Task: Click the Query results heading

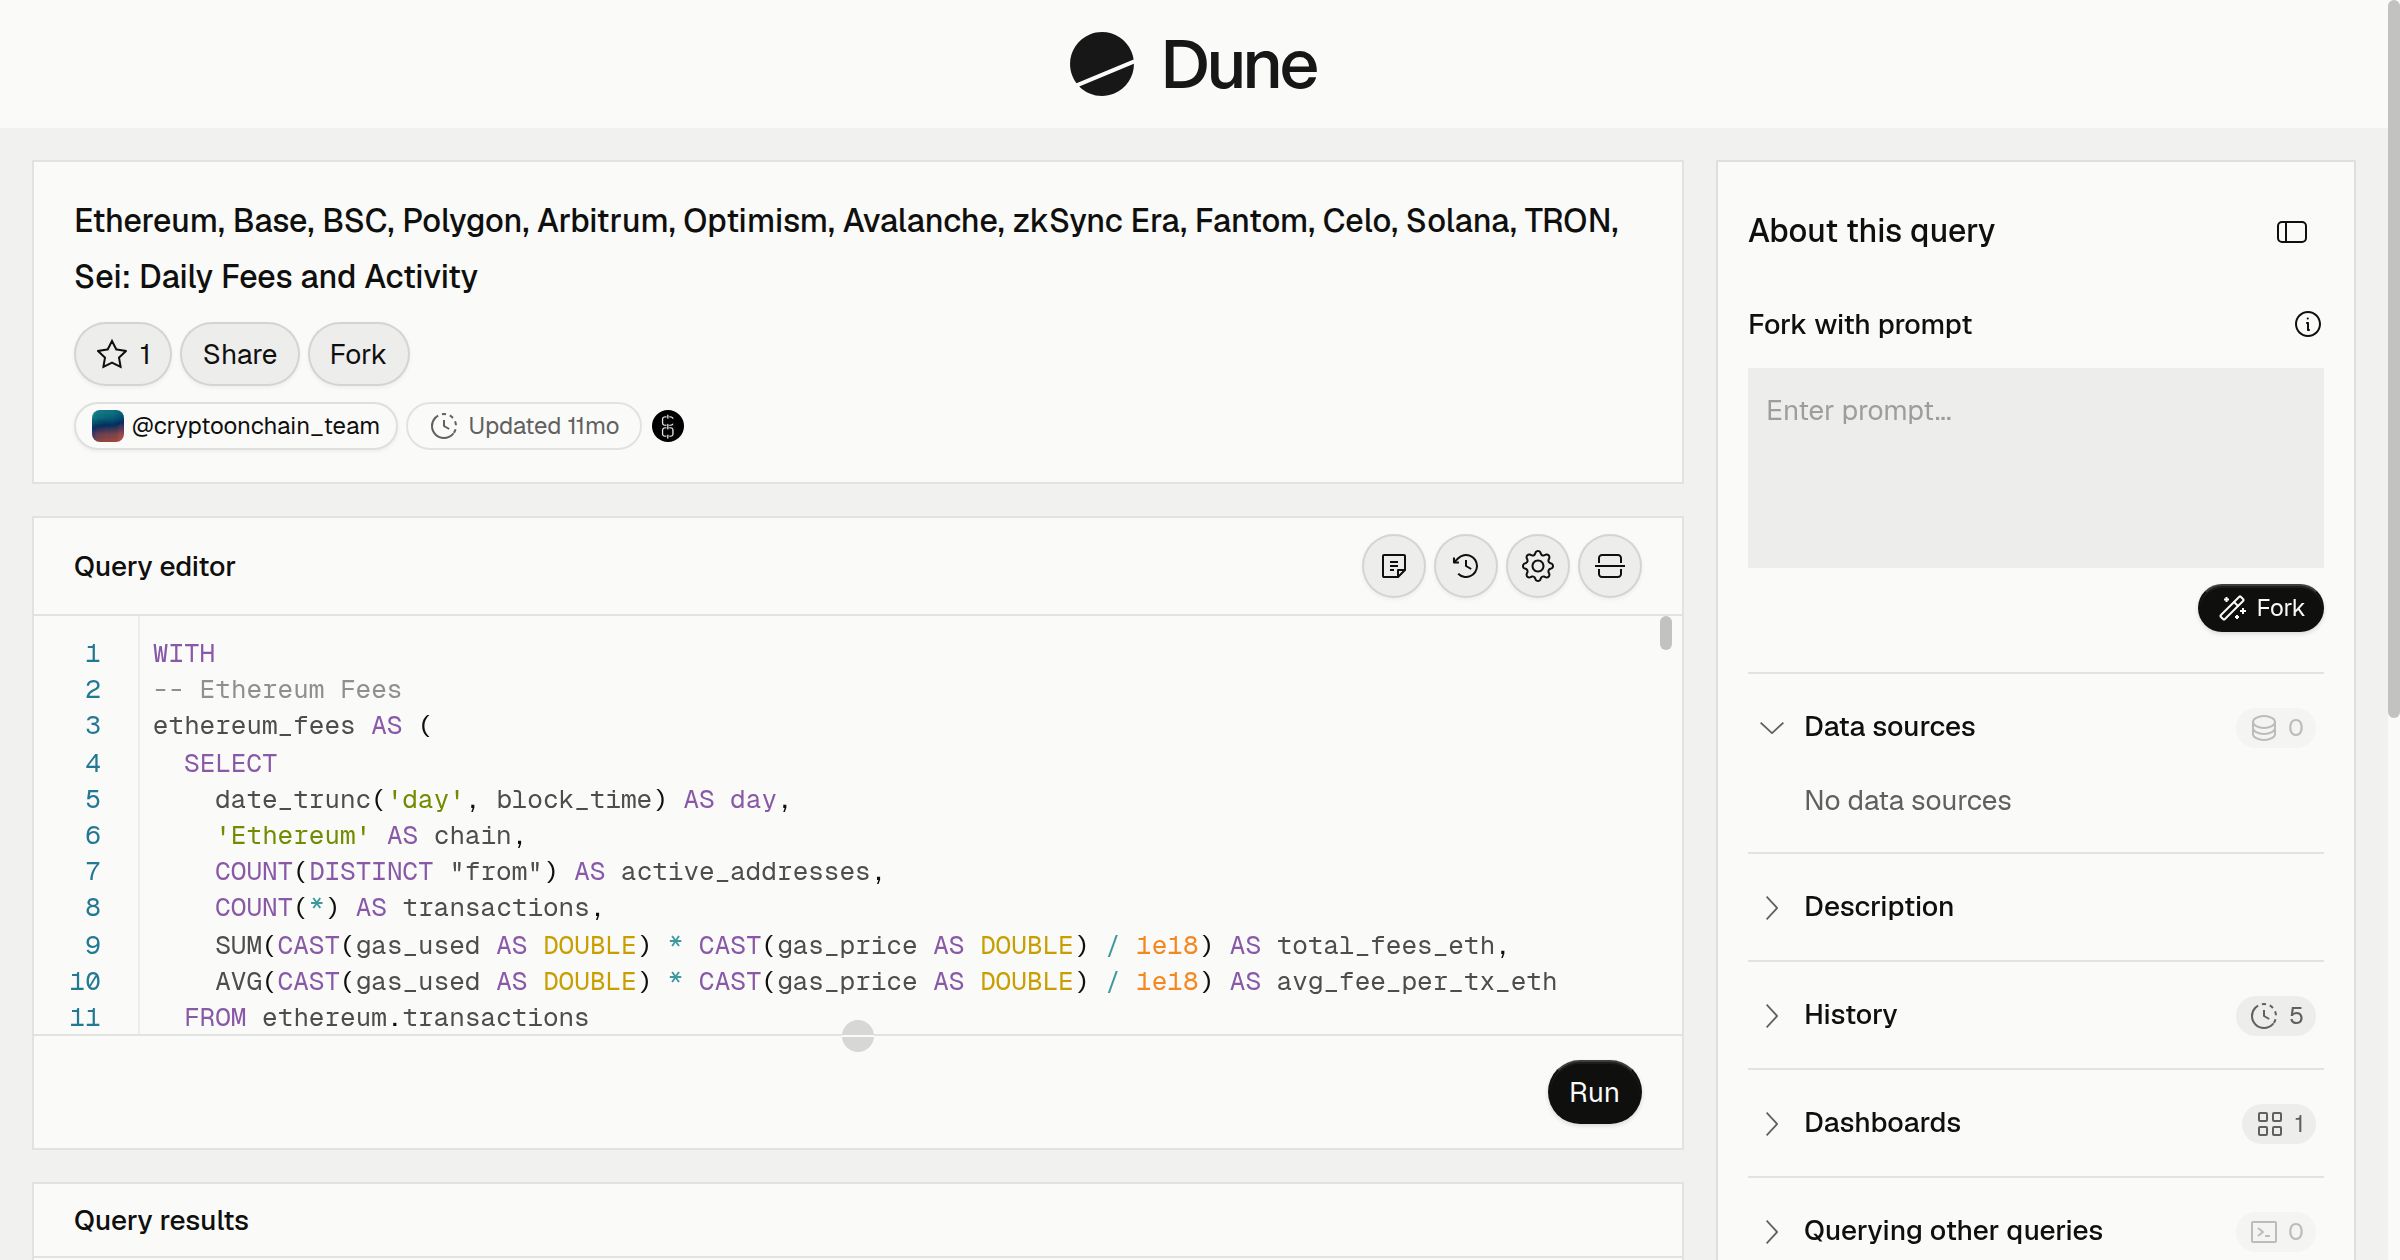Action: [161, 1220]
